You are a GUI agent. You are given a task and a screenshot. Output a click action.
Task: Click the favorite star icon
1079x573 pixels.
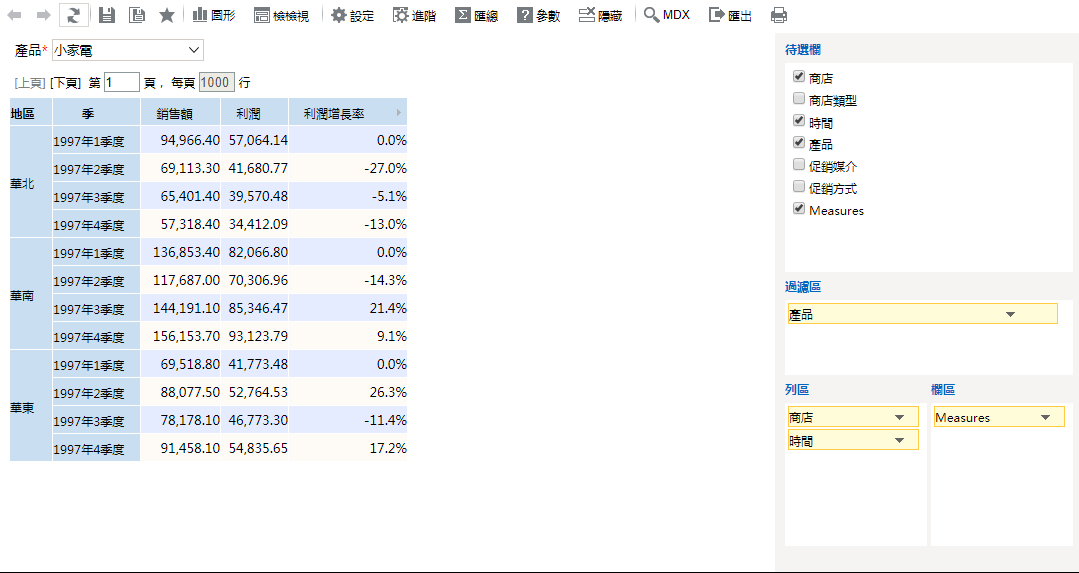[167, 15]
